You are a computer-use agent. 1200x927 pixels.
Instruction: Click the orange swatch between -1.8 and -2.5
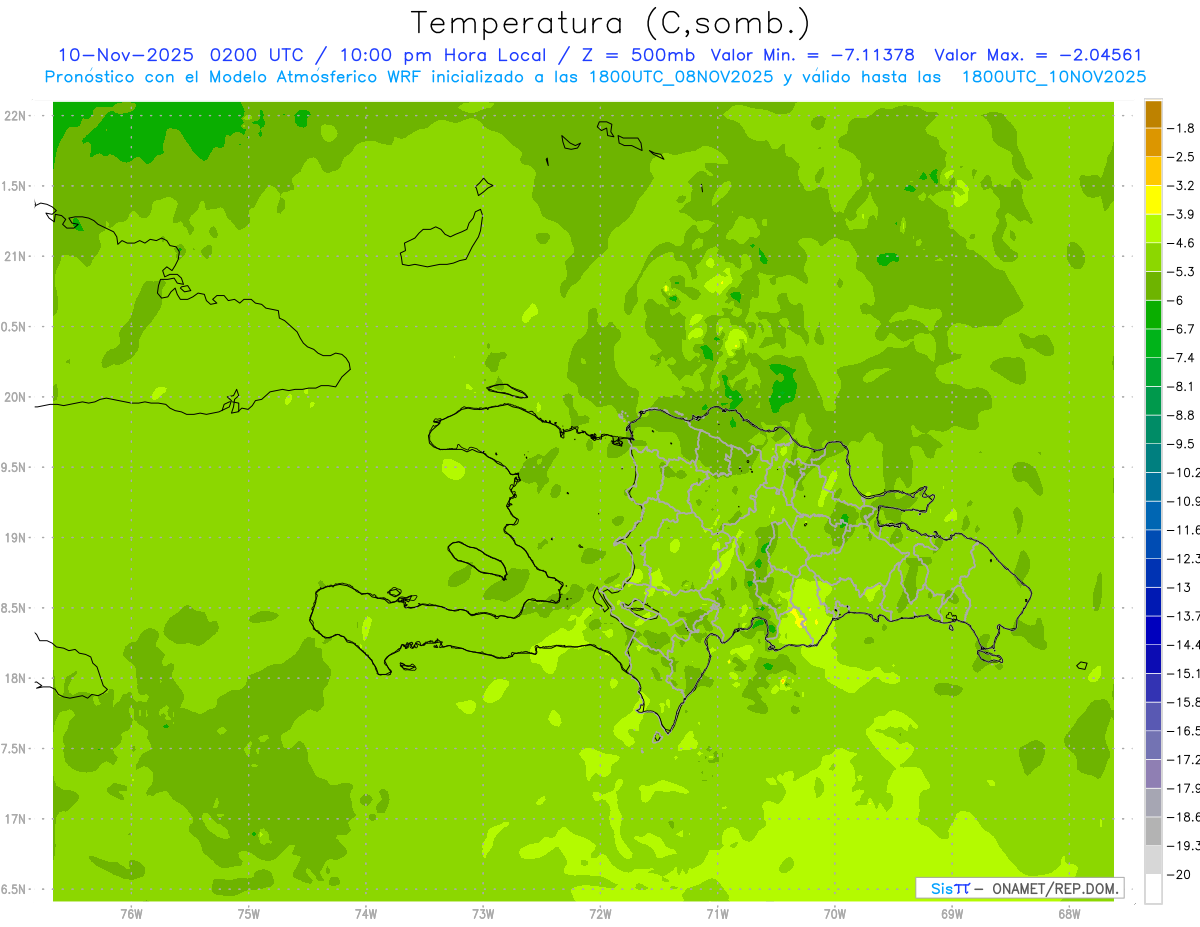point(1153,142)
